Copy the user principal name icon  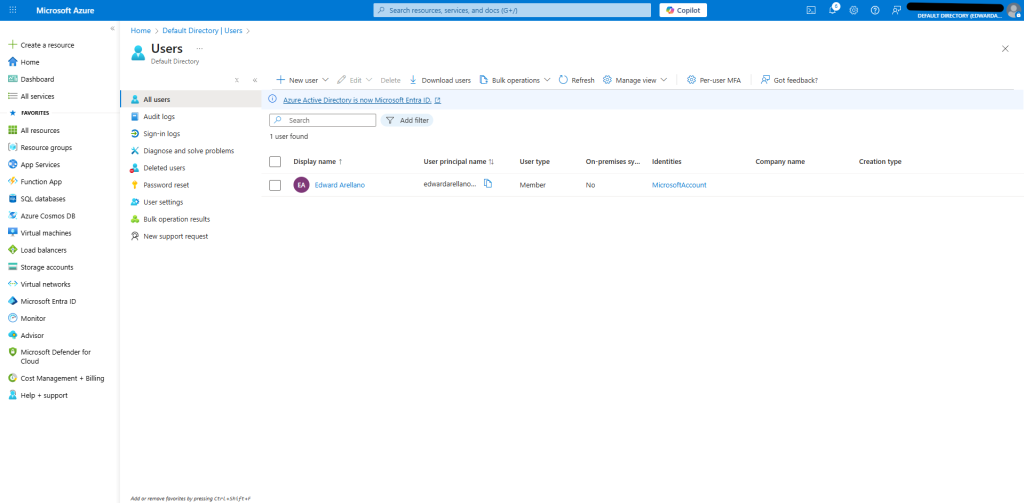click(x=488, y=184)
